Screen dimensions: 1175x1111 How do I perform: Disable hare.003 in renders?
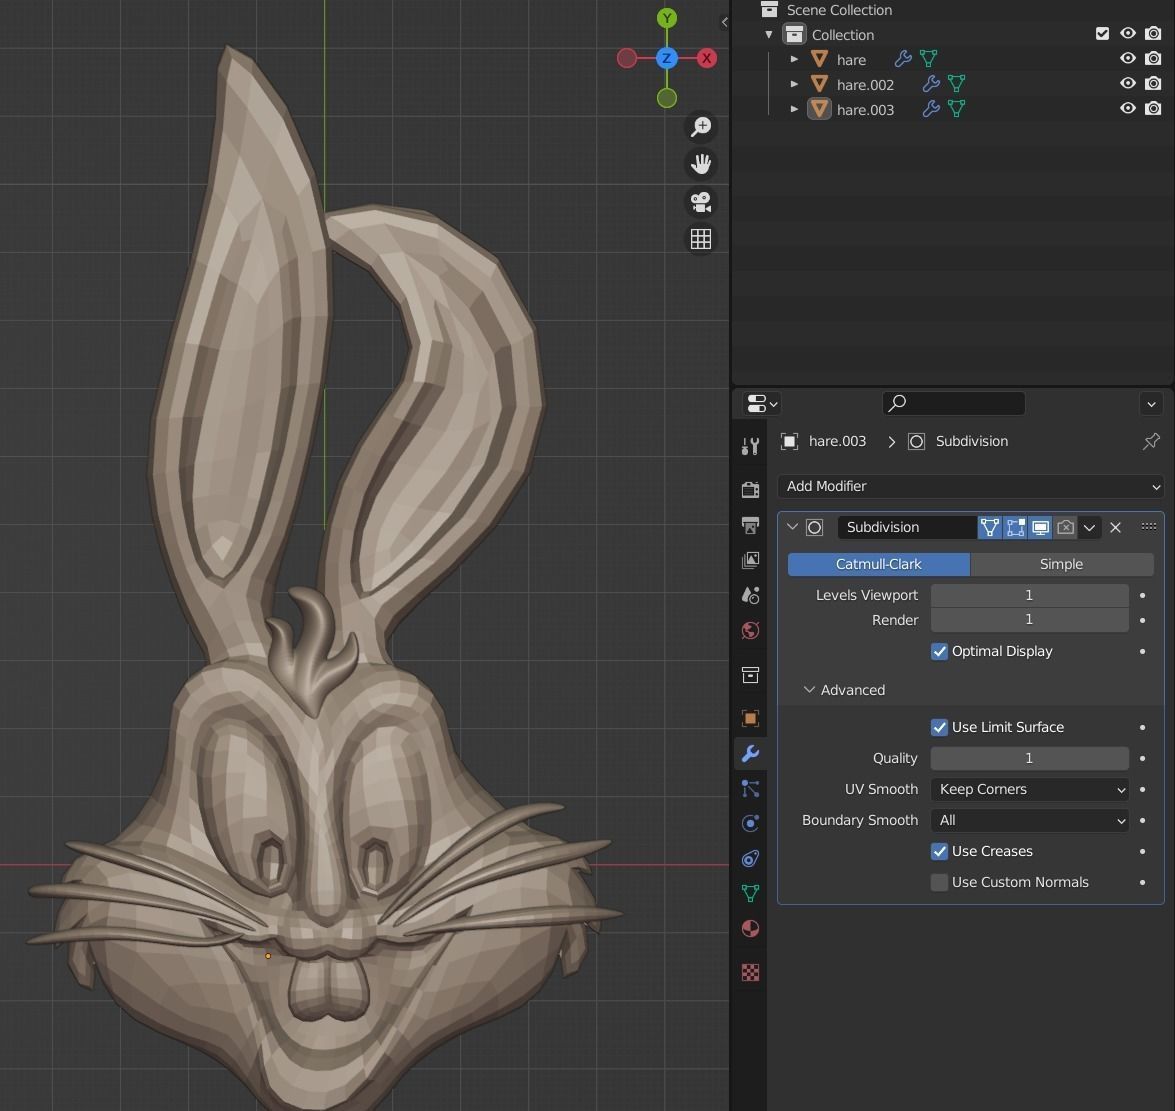point(1153,108)
